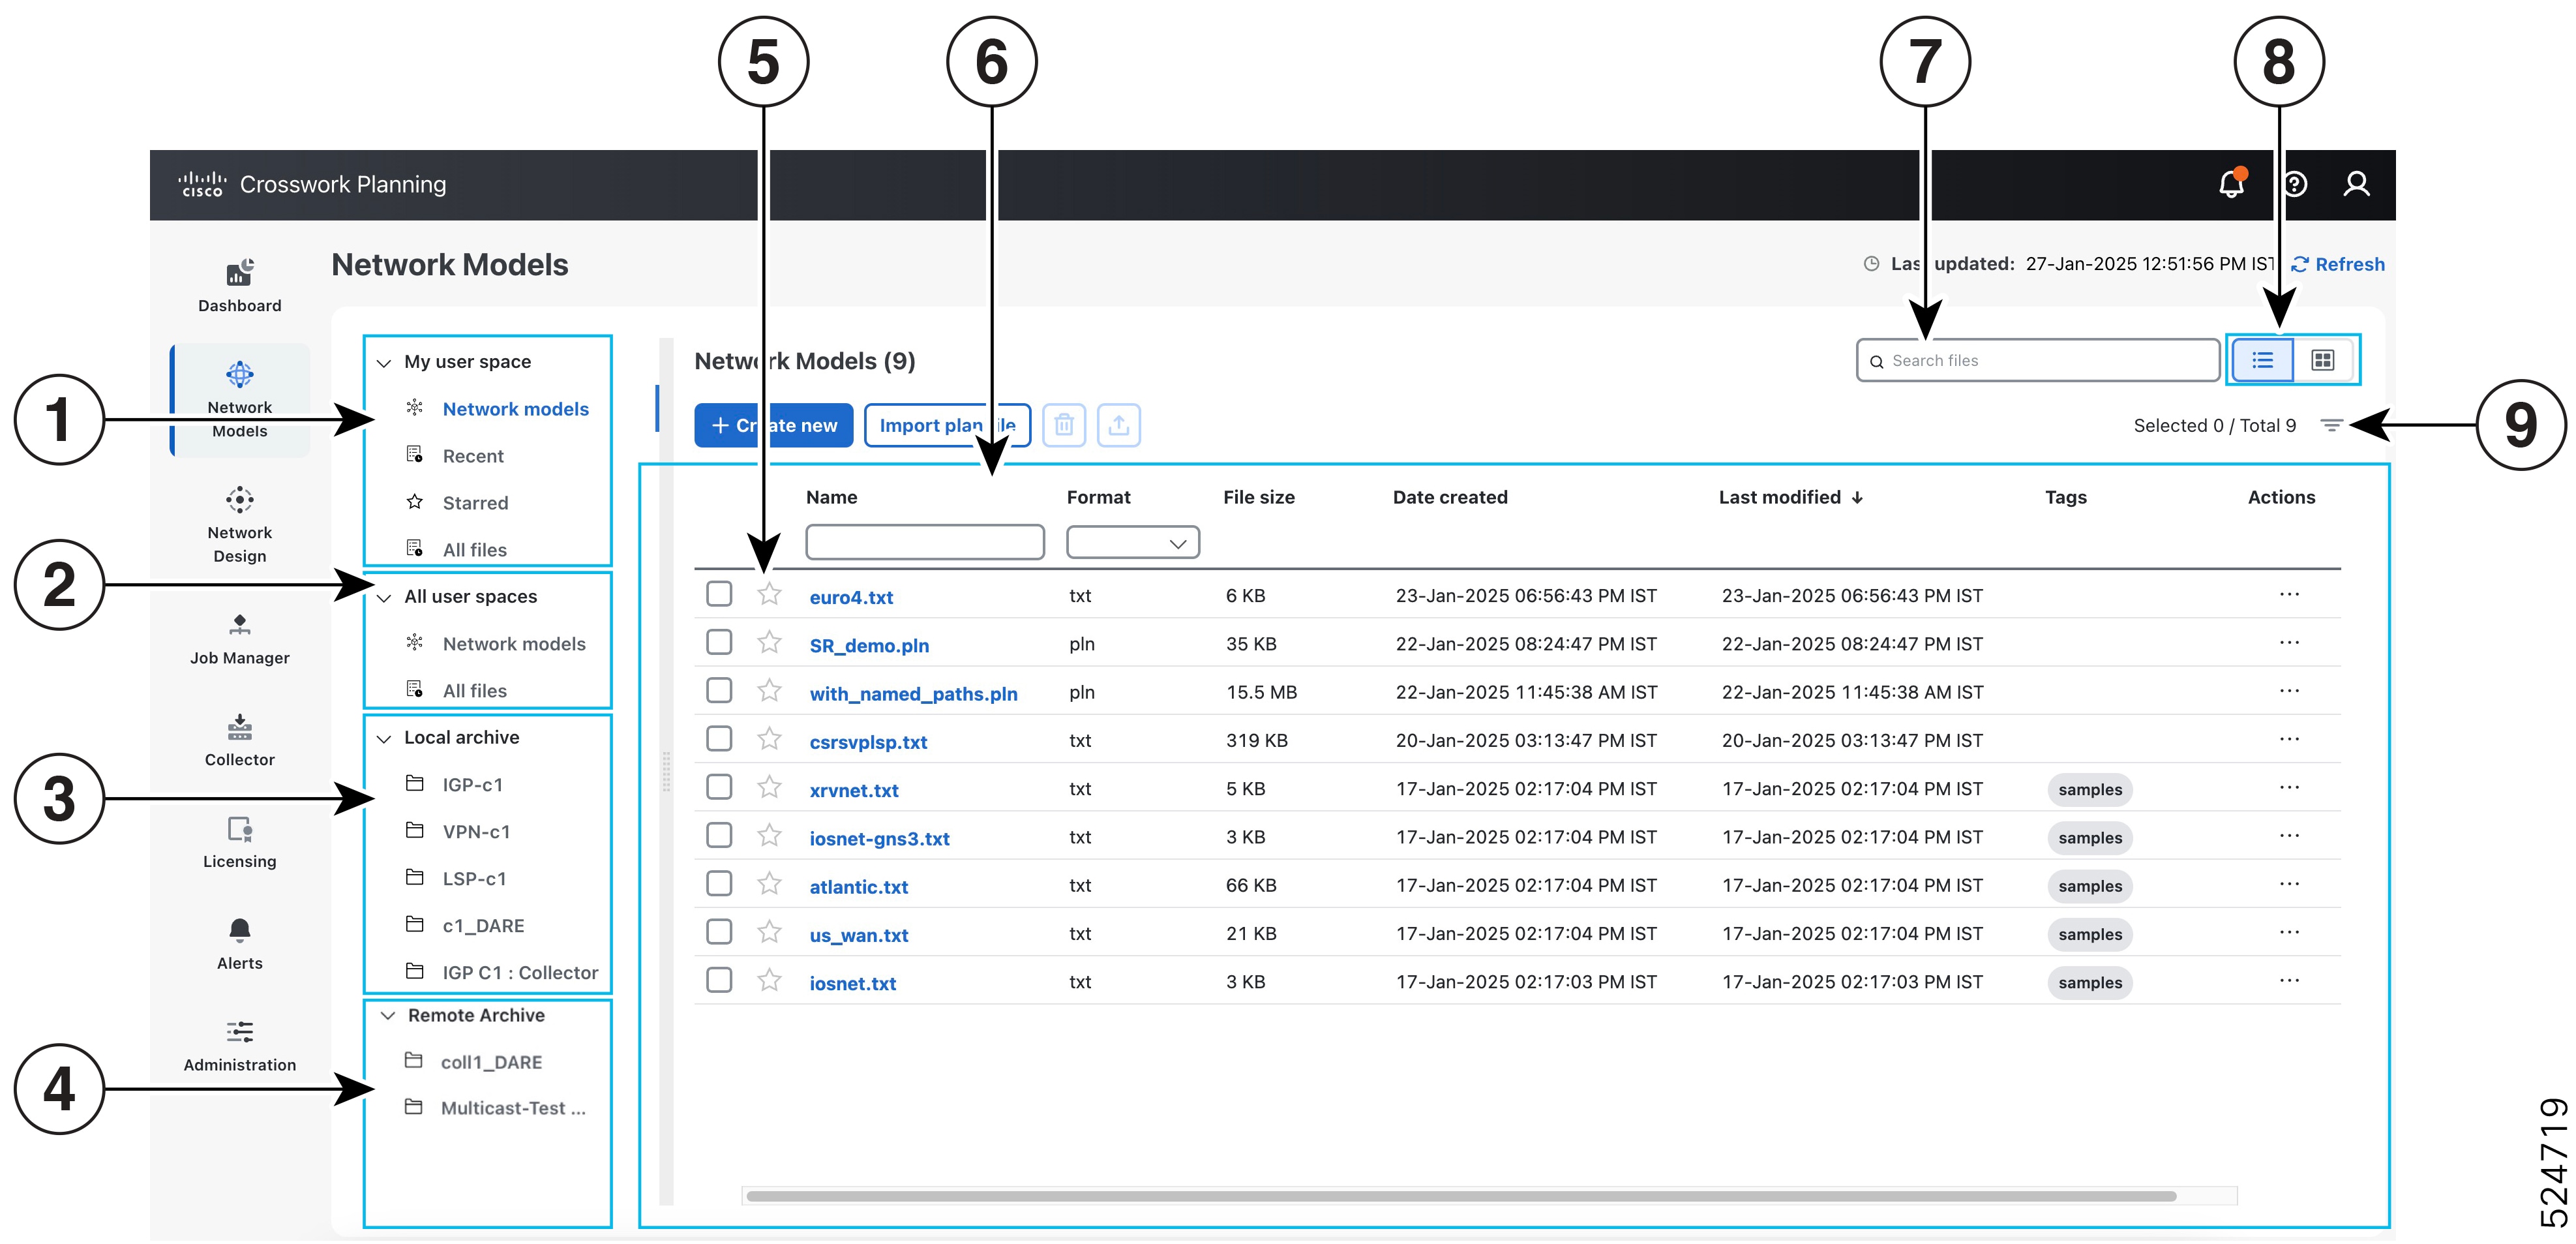Check the with_named_paths.pln row

[x=719, y=690]
